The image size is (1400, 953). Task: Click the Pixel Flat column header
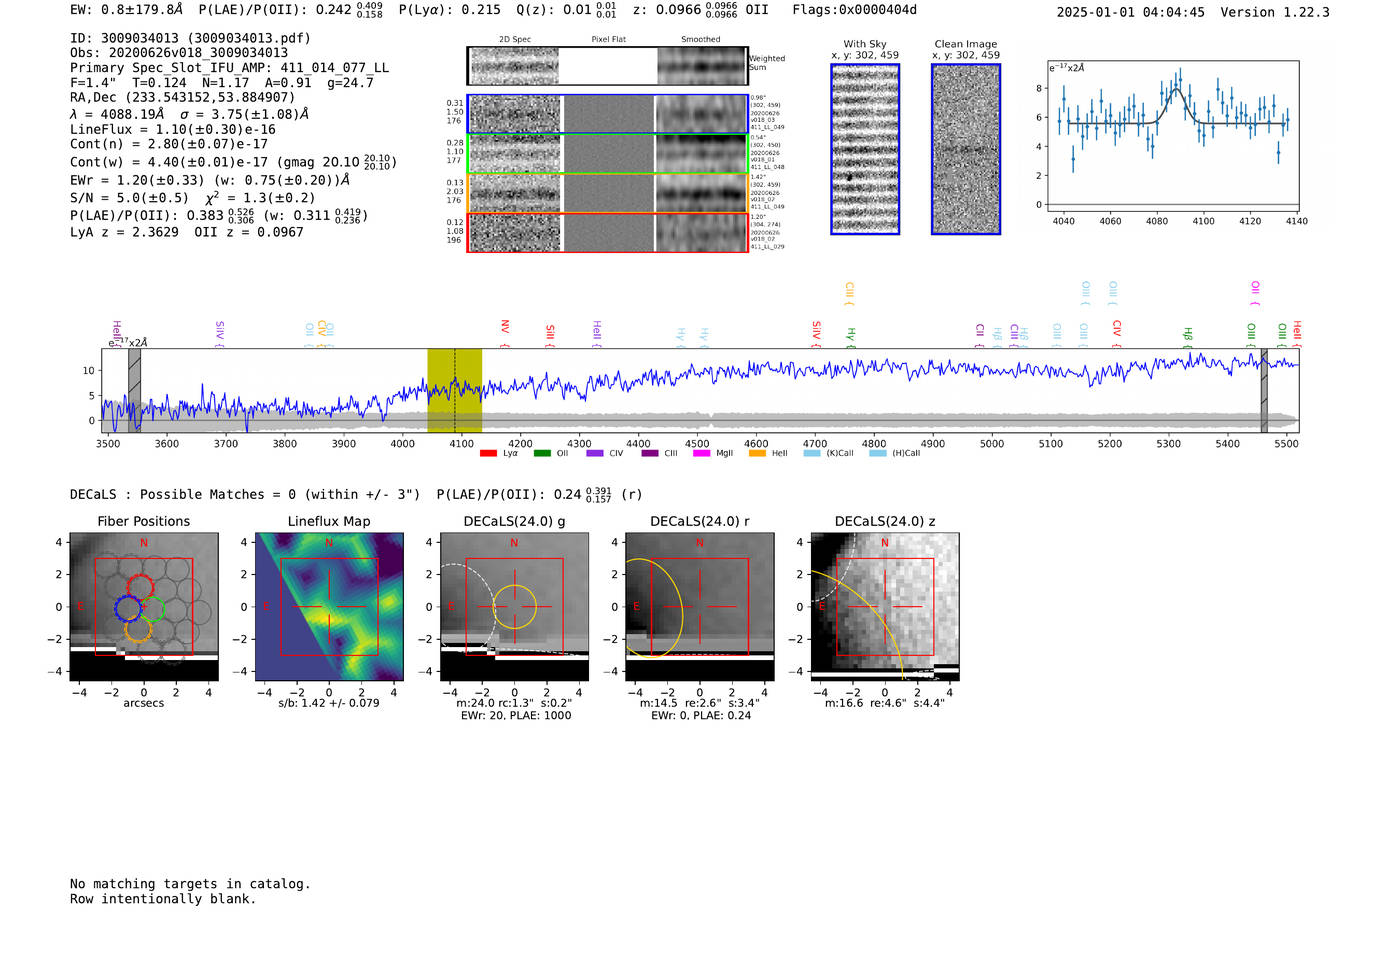608,39
